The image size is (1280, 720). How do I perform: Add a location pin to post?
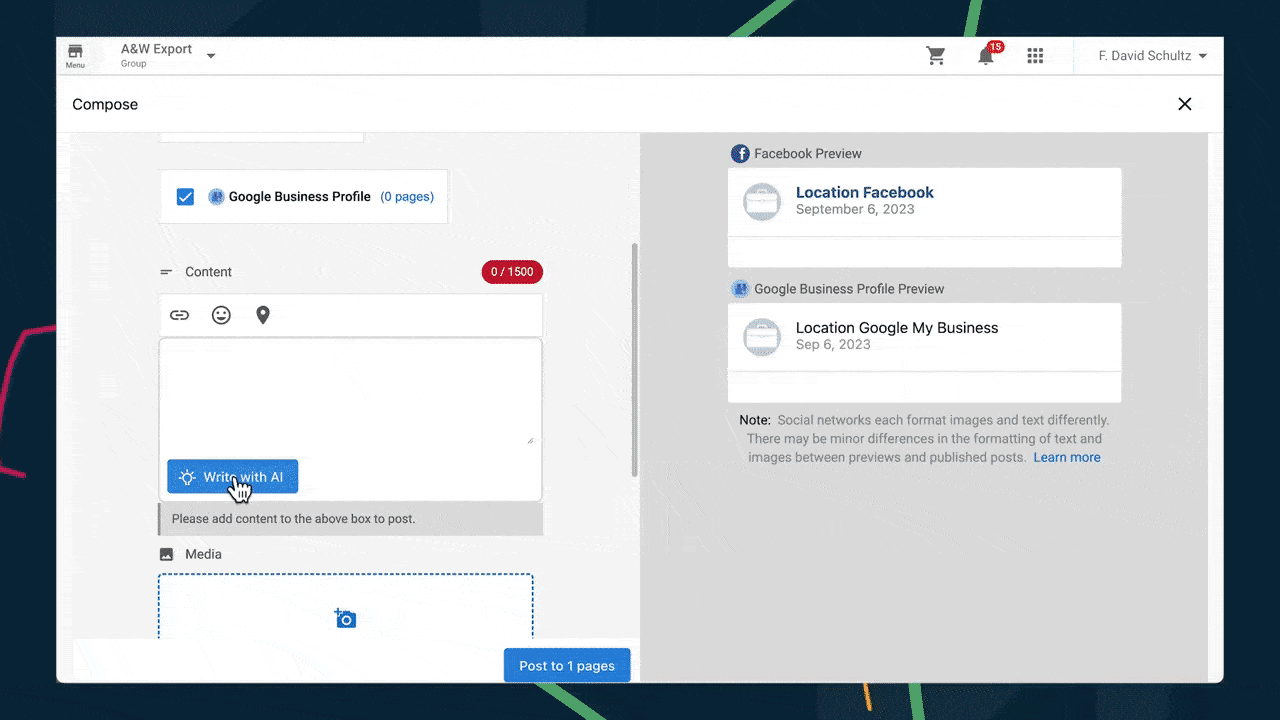point(263,315)
